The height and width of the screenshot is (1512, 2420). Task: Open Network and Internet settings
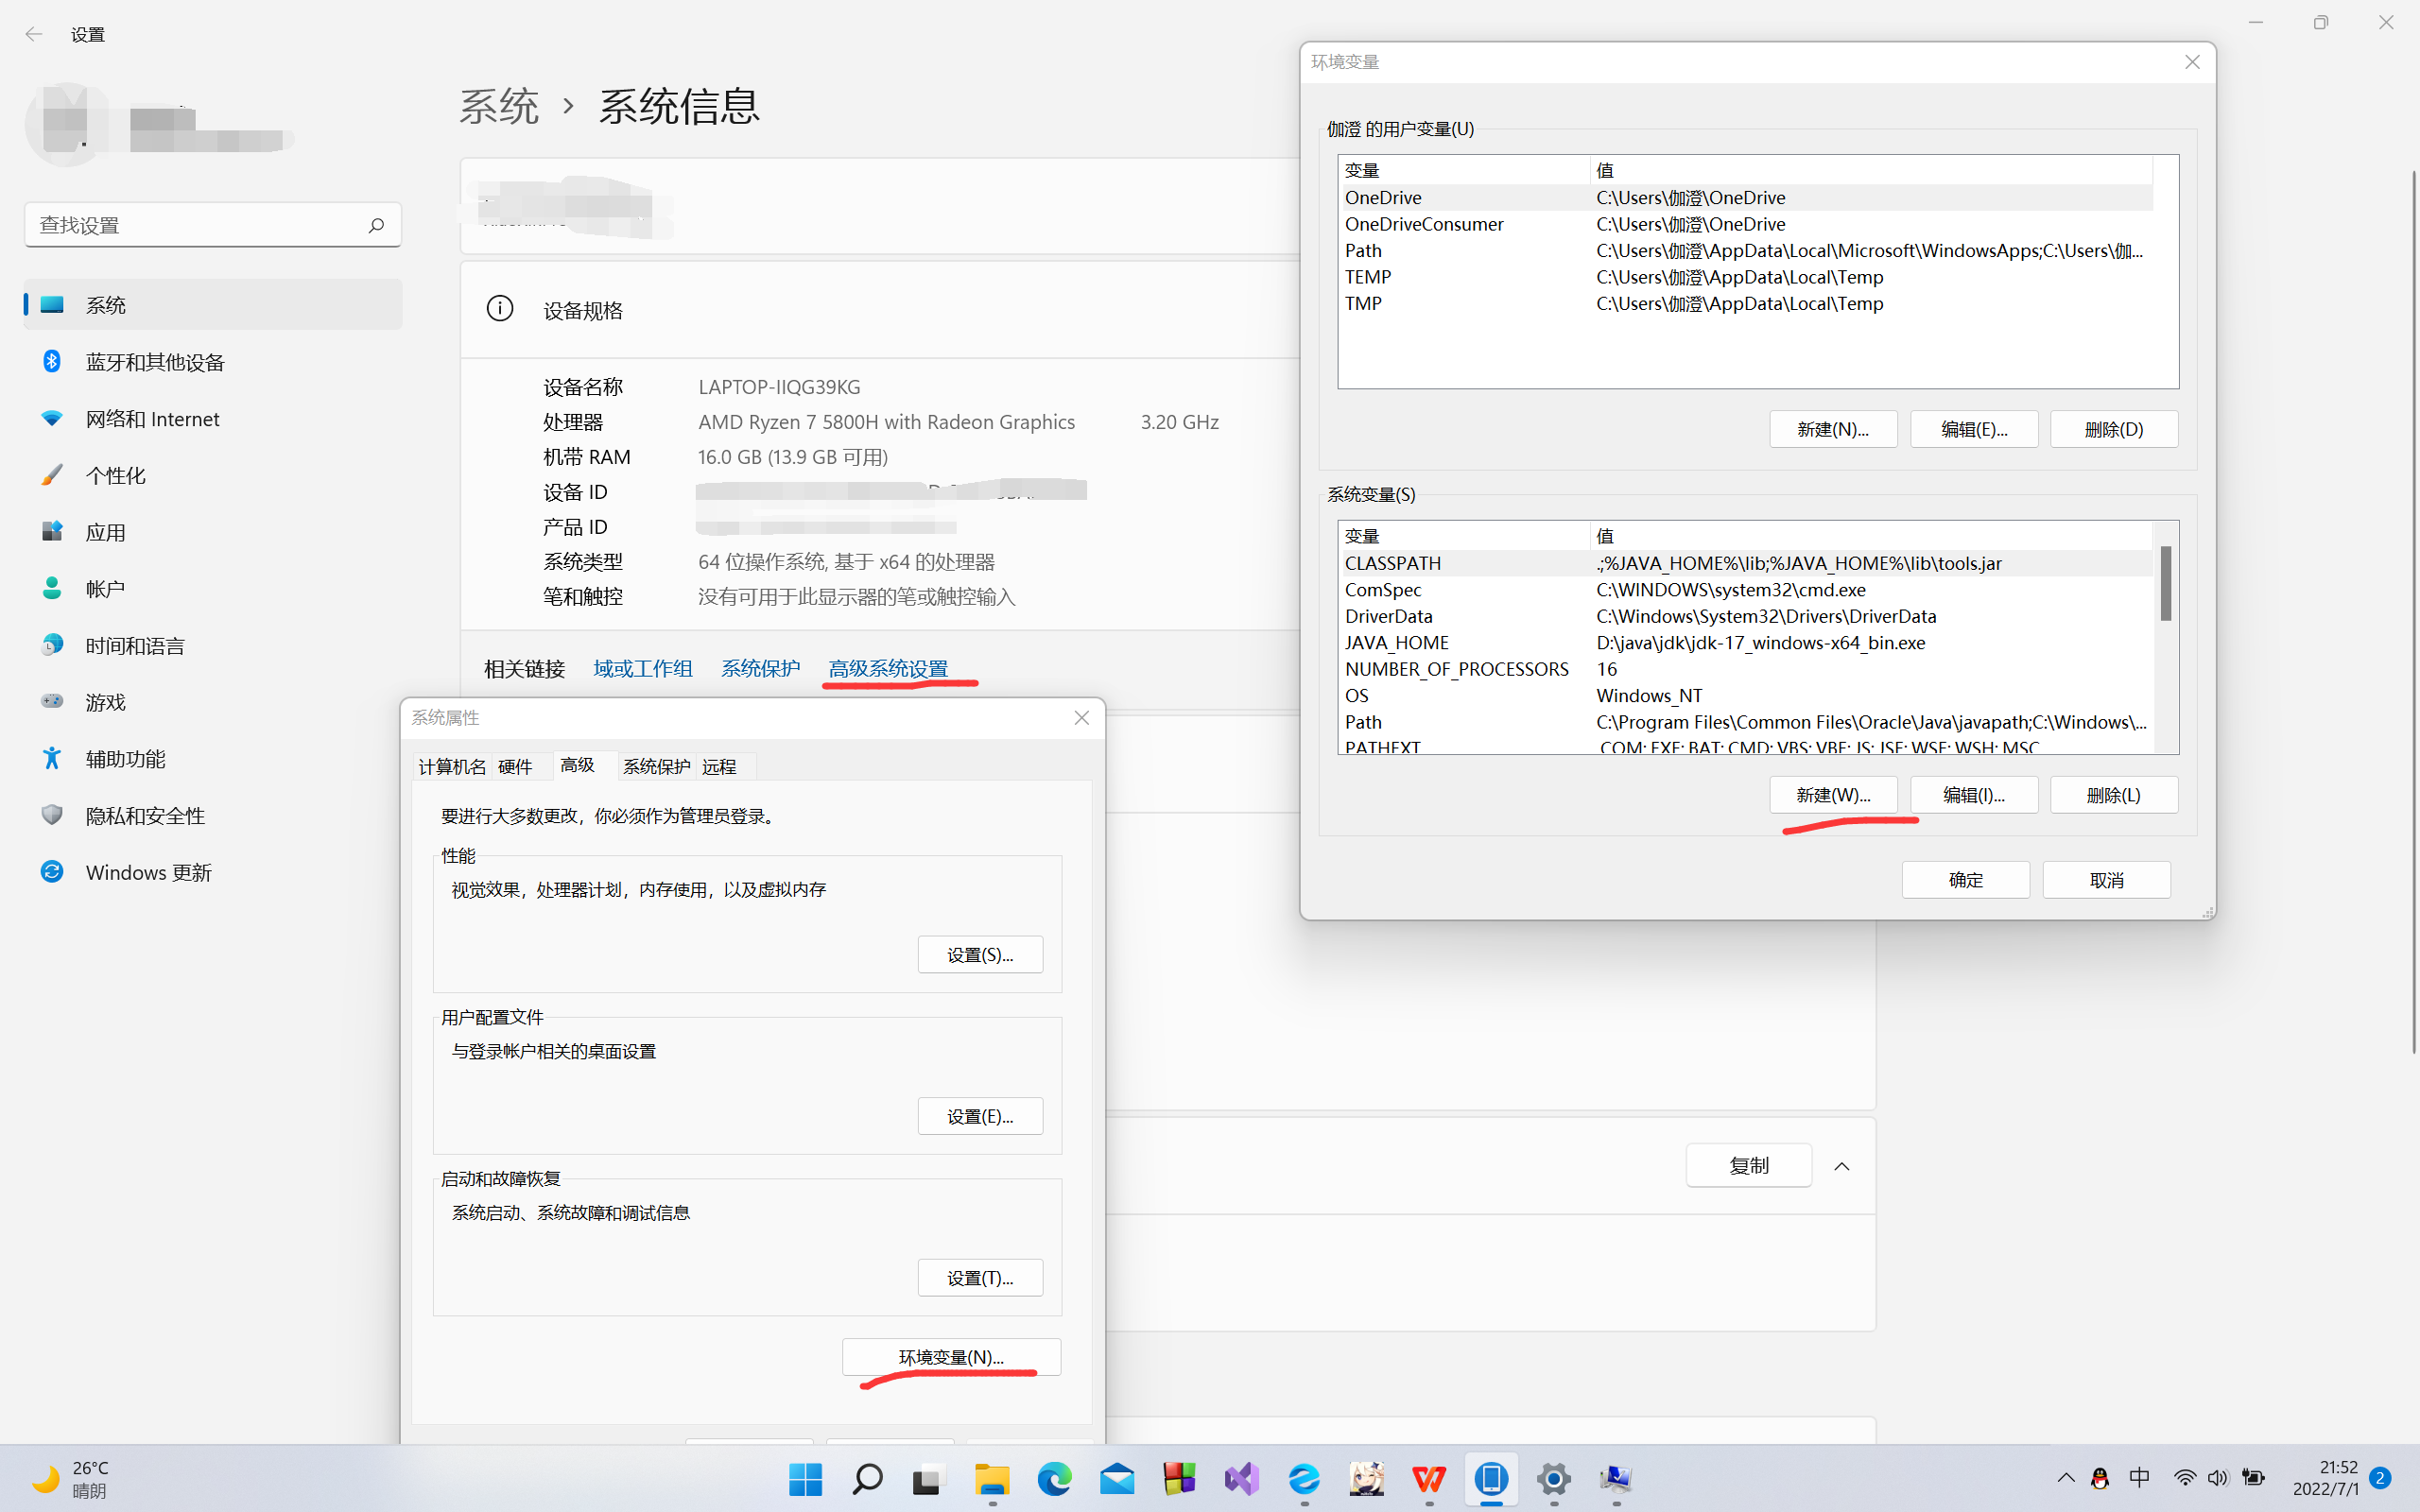[x=152, y=419]
